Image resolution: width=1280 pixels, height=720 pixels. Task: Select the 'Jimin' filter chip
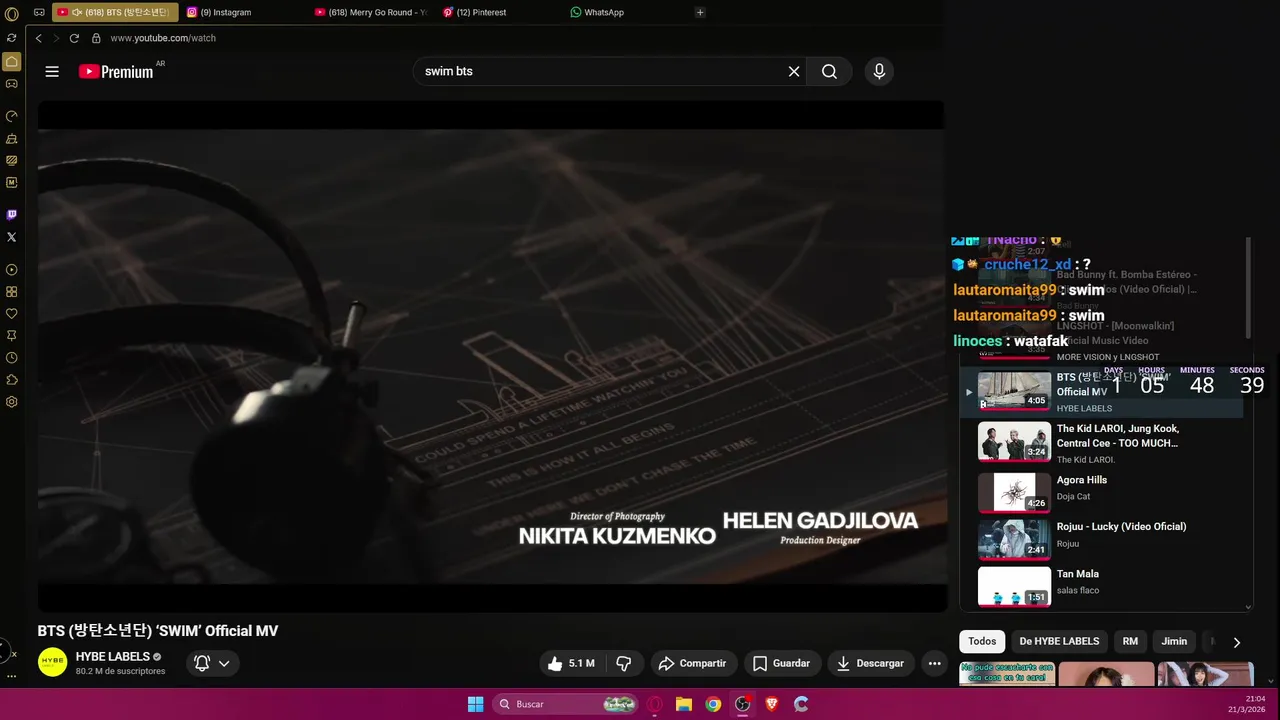pyautogui.click(x=1174, y=641)
